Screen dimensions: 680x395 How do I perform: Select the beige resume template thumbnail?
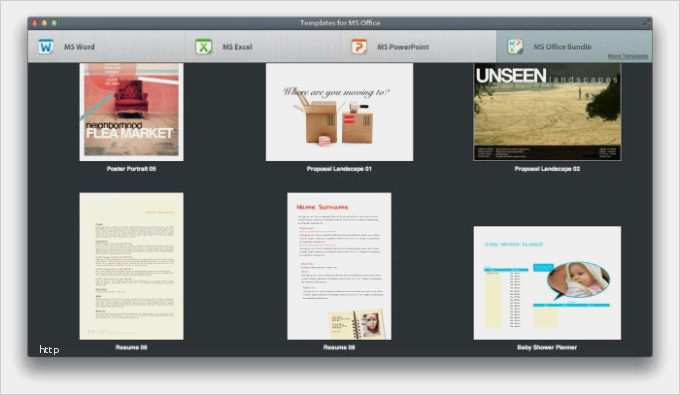131,266
